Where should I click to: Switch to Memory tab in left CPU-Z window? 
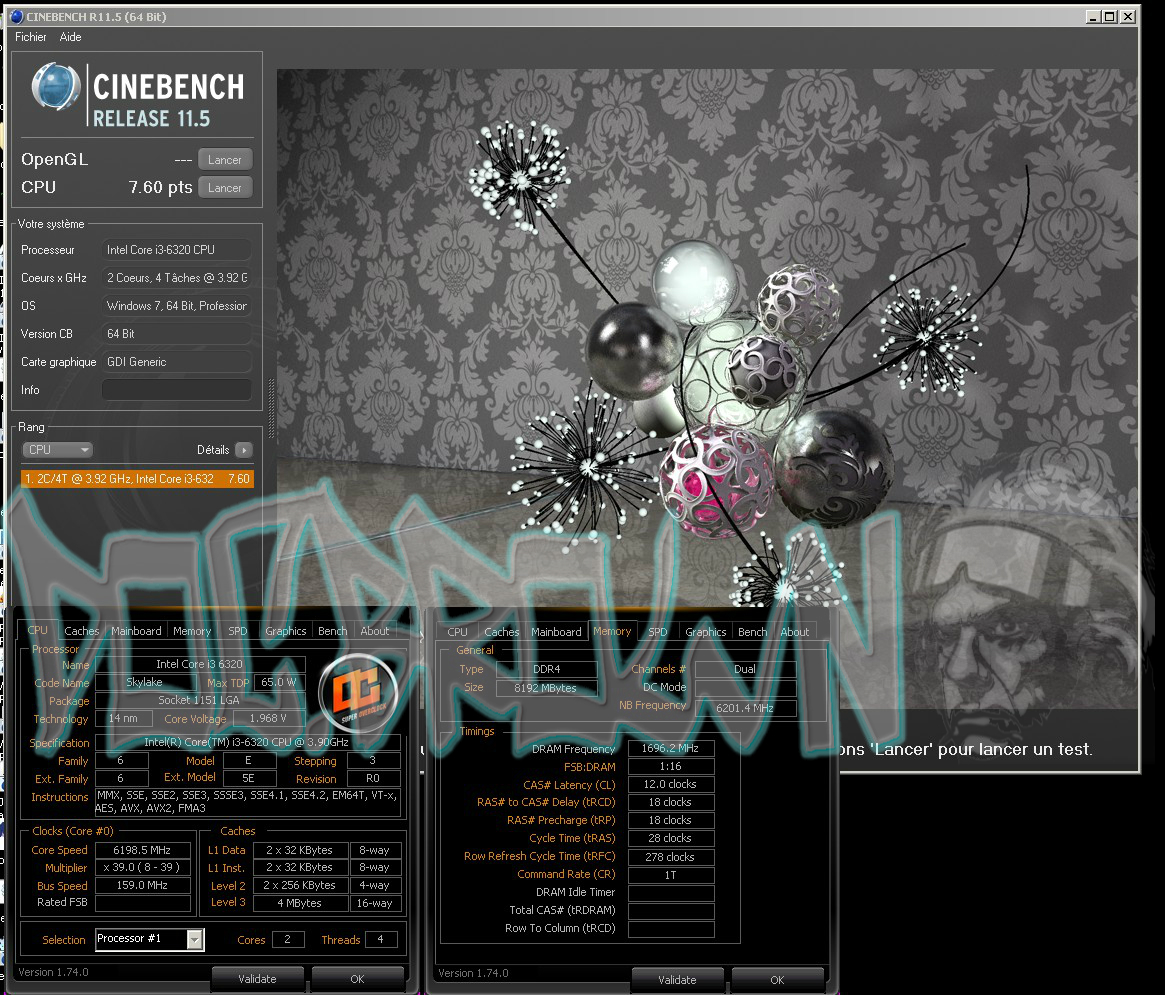pyautogui.click(x=192, y=631)
